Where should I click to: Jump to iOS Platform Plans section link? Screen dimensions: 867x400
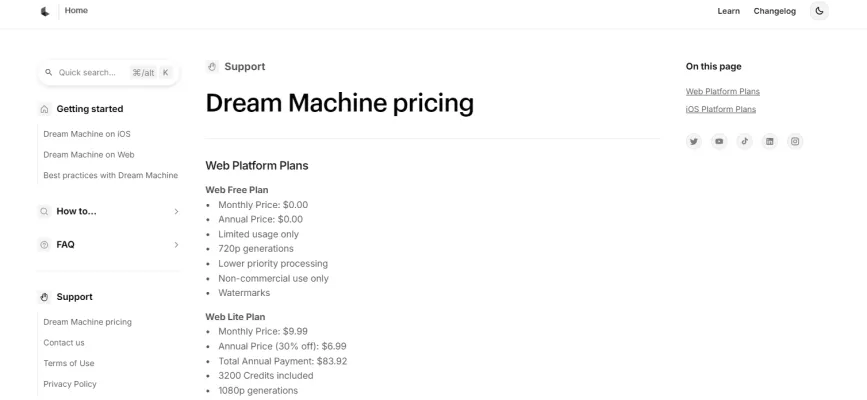(720, 109)
